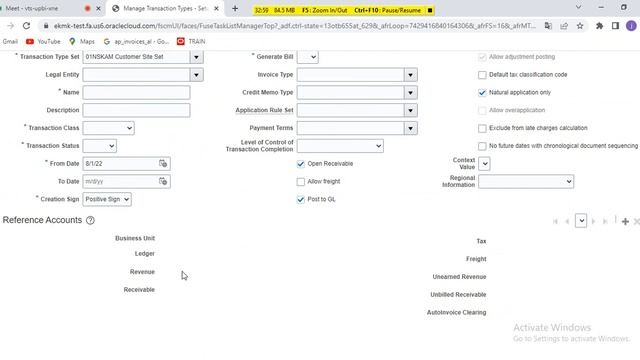Toggle Exclude from late charges calculation
This screenshot has width=640, height=360.
(482, 128)
